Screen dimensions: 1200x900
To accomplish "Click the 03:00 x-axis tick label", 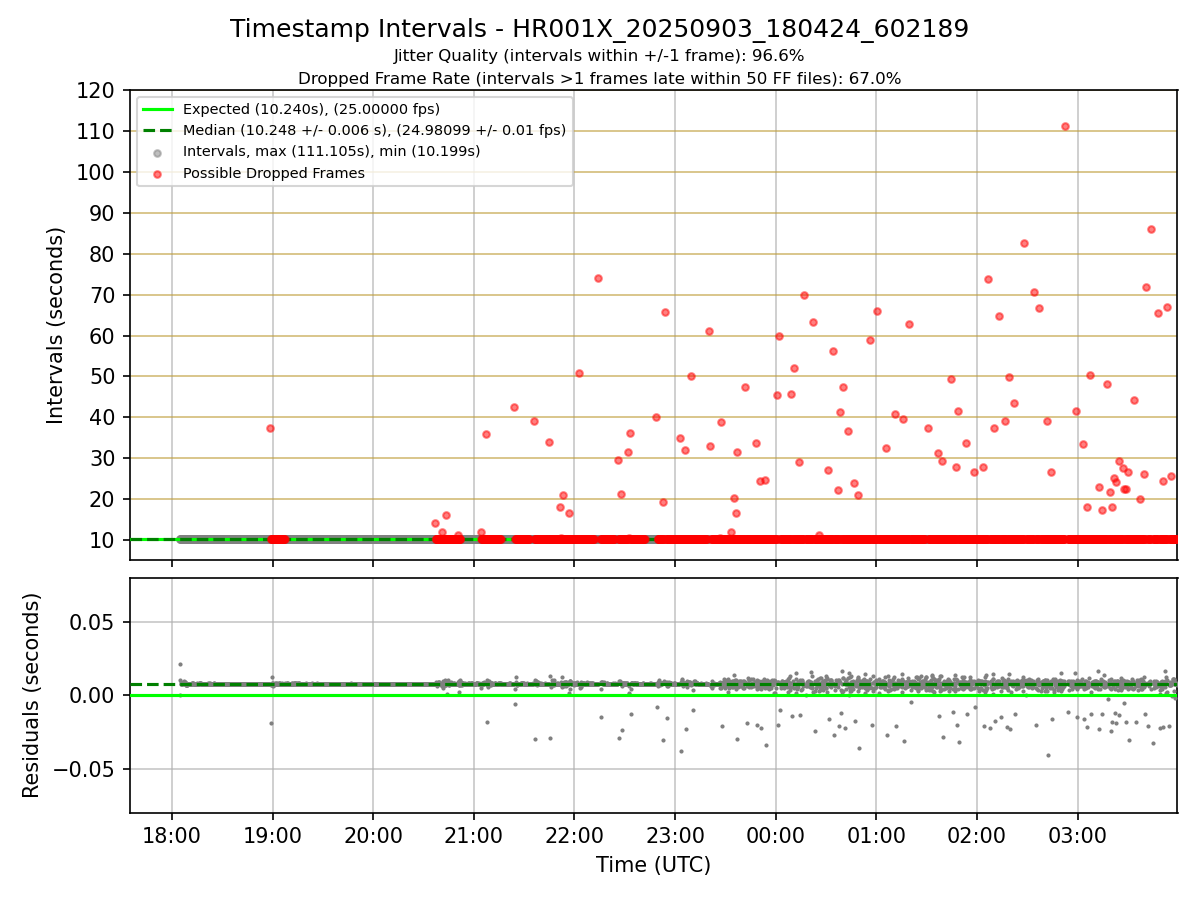I will (1077, 836).
